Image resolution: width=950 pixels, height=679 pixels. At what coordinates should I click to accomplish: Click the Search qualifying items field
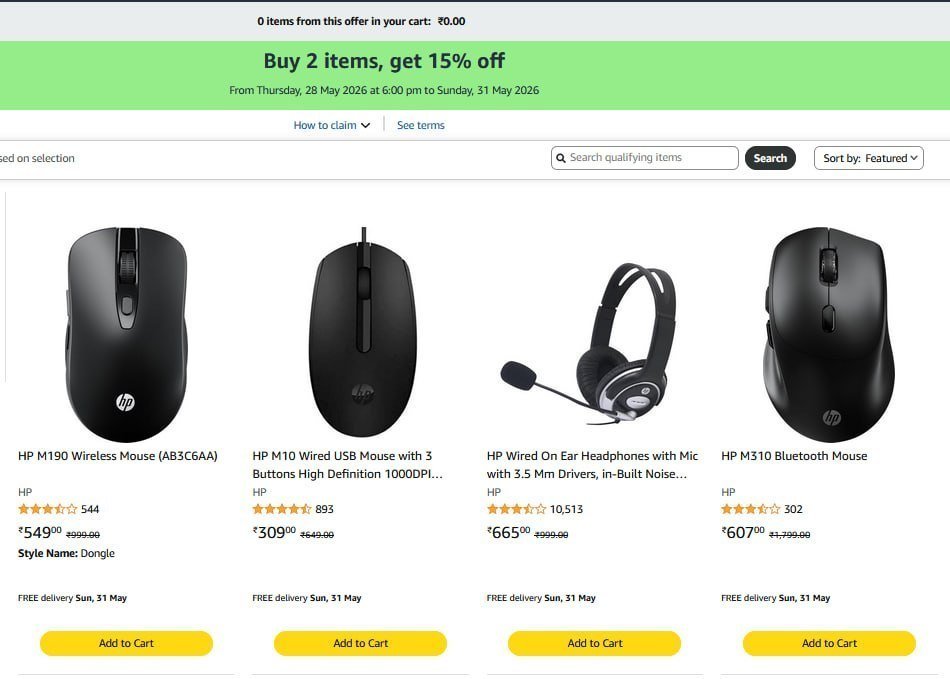tap(645, 158)
